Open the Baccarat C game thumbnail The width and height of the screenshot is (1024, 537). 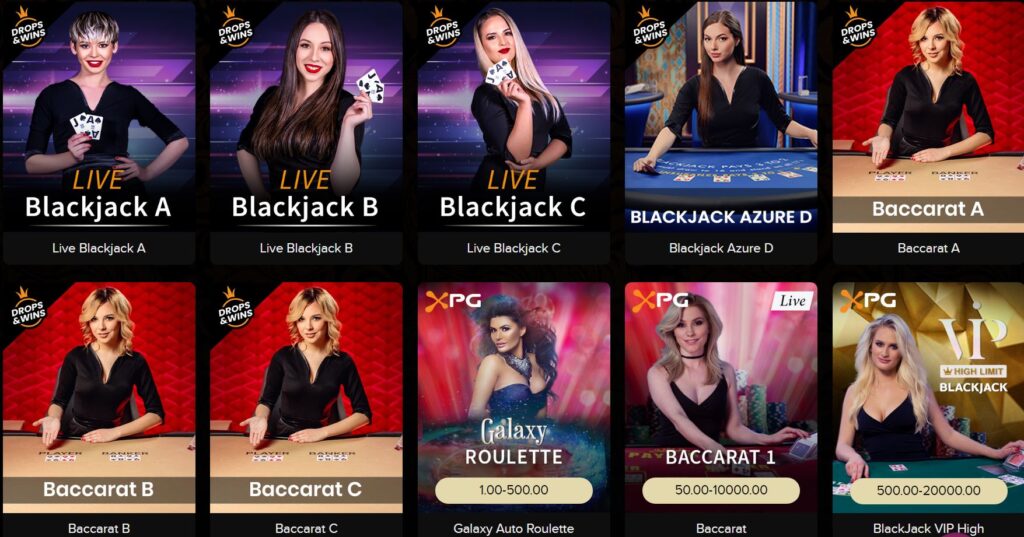tap(306, 397)
